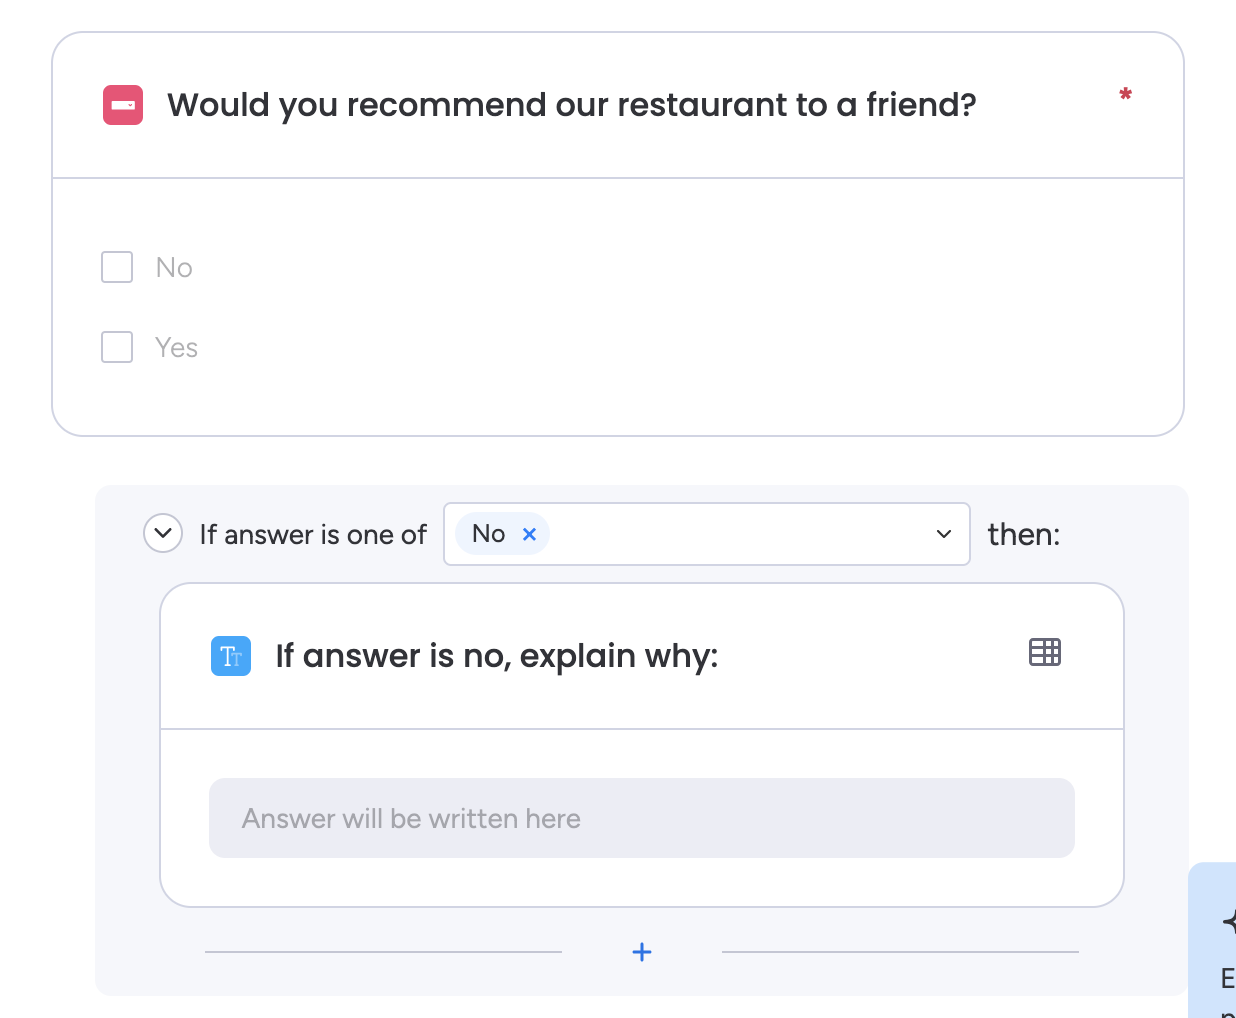This screenshot has height=1018, width=1236.
Task: Click the 'Answer will be written here' field
Action: pyautogui.click(x=641, y=817)
